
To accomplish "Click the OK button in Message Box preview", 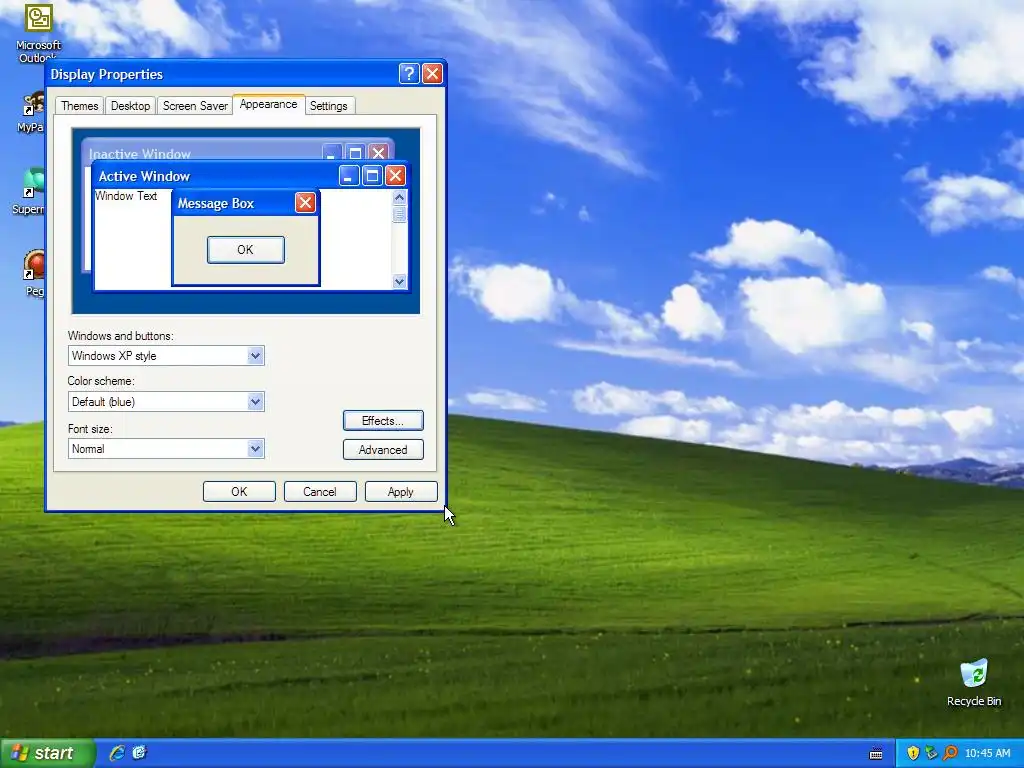I will [x=246, y=249].
